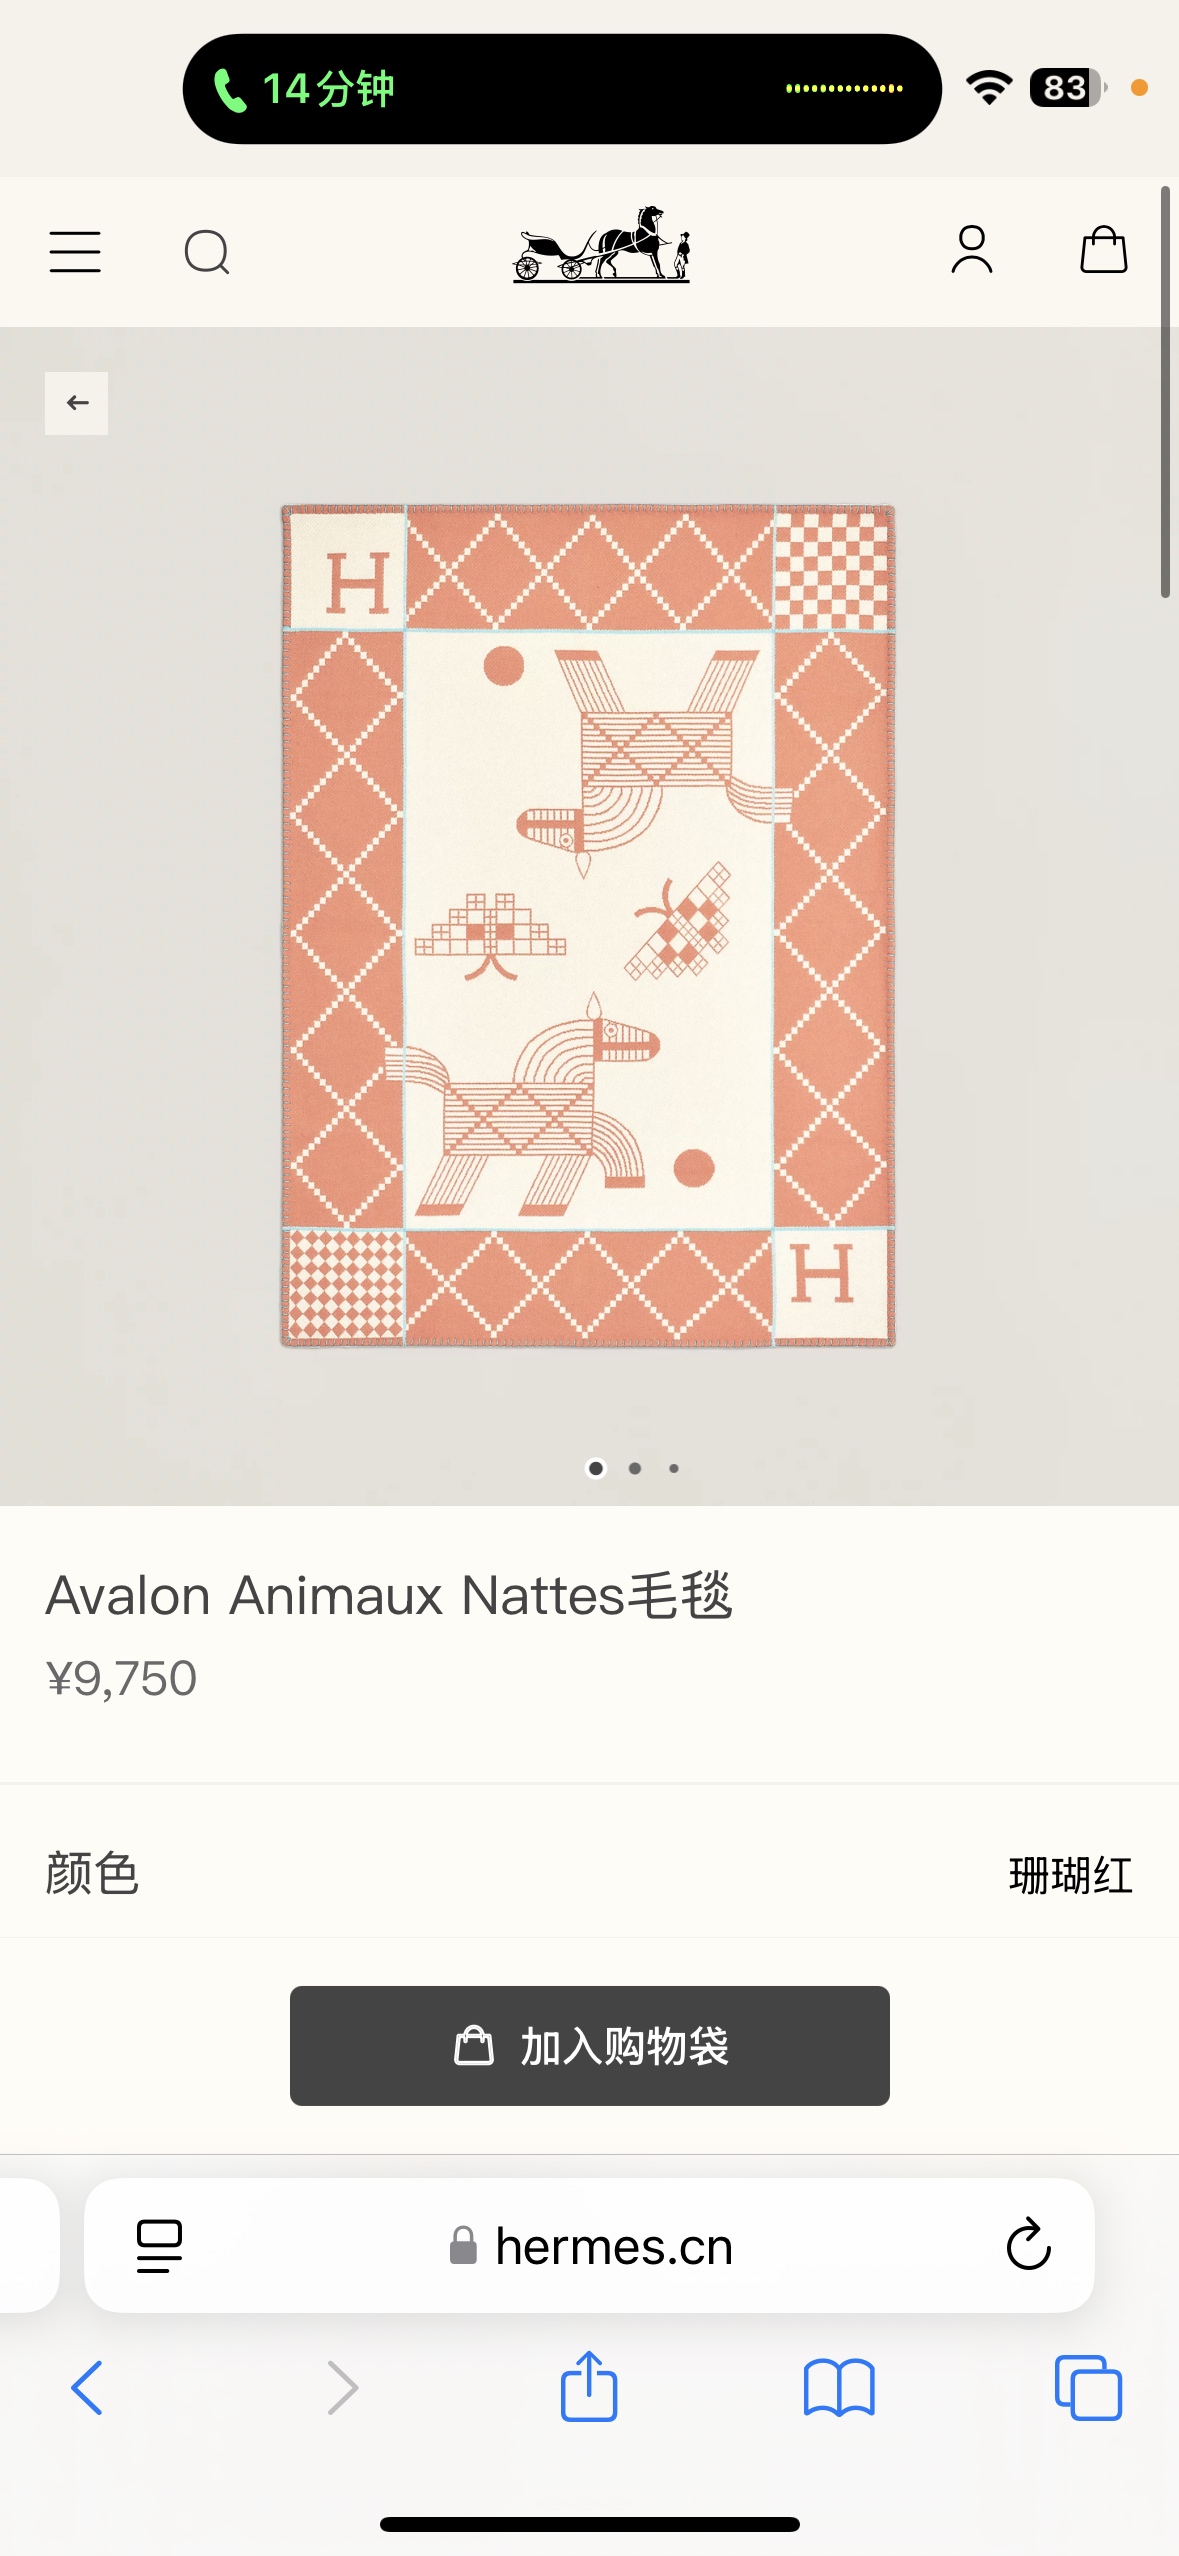This screenshot has height=2556, width=1179.
Task: Select the first product image dot
Action: (x=596, y=1468)
